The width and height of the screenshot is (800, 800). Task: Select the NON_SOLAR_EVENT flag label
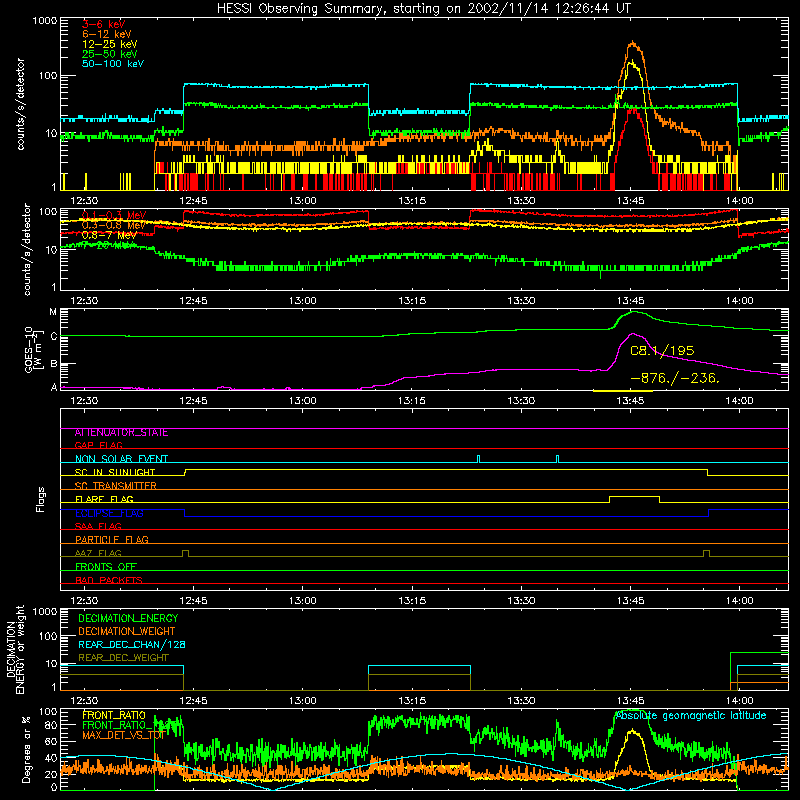[121, 459]
